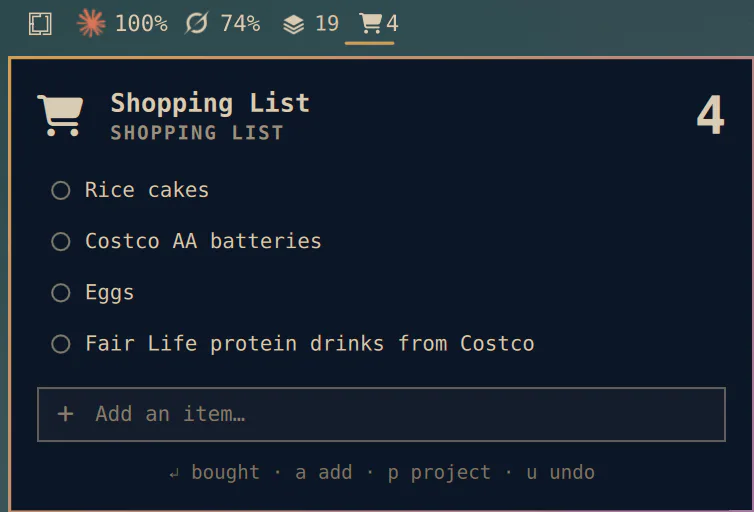
Task: Click the 'a add' shortcut hint
Action: (x=324, y=473)
